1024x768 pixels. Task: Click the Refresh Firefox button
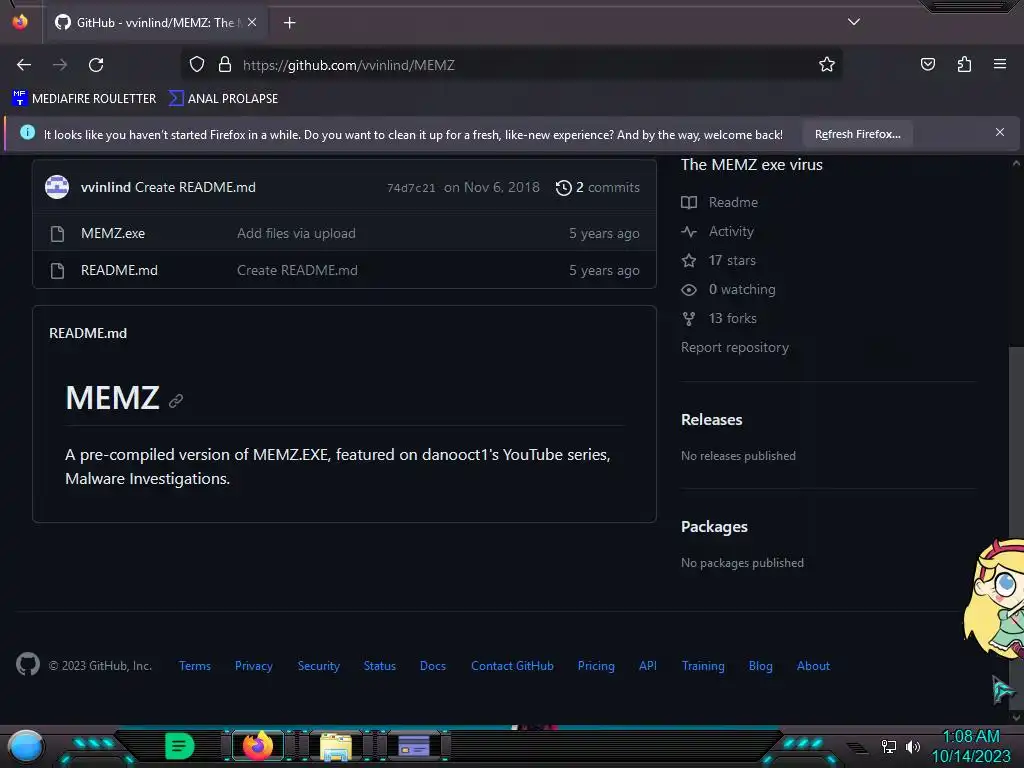[857, 134]
